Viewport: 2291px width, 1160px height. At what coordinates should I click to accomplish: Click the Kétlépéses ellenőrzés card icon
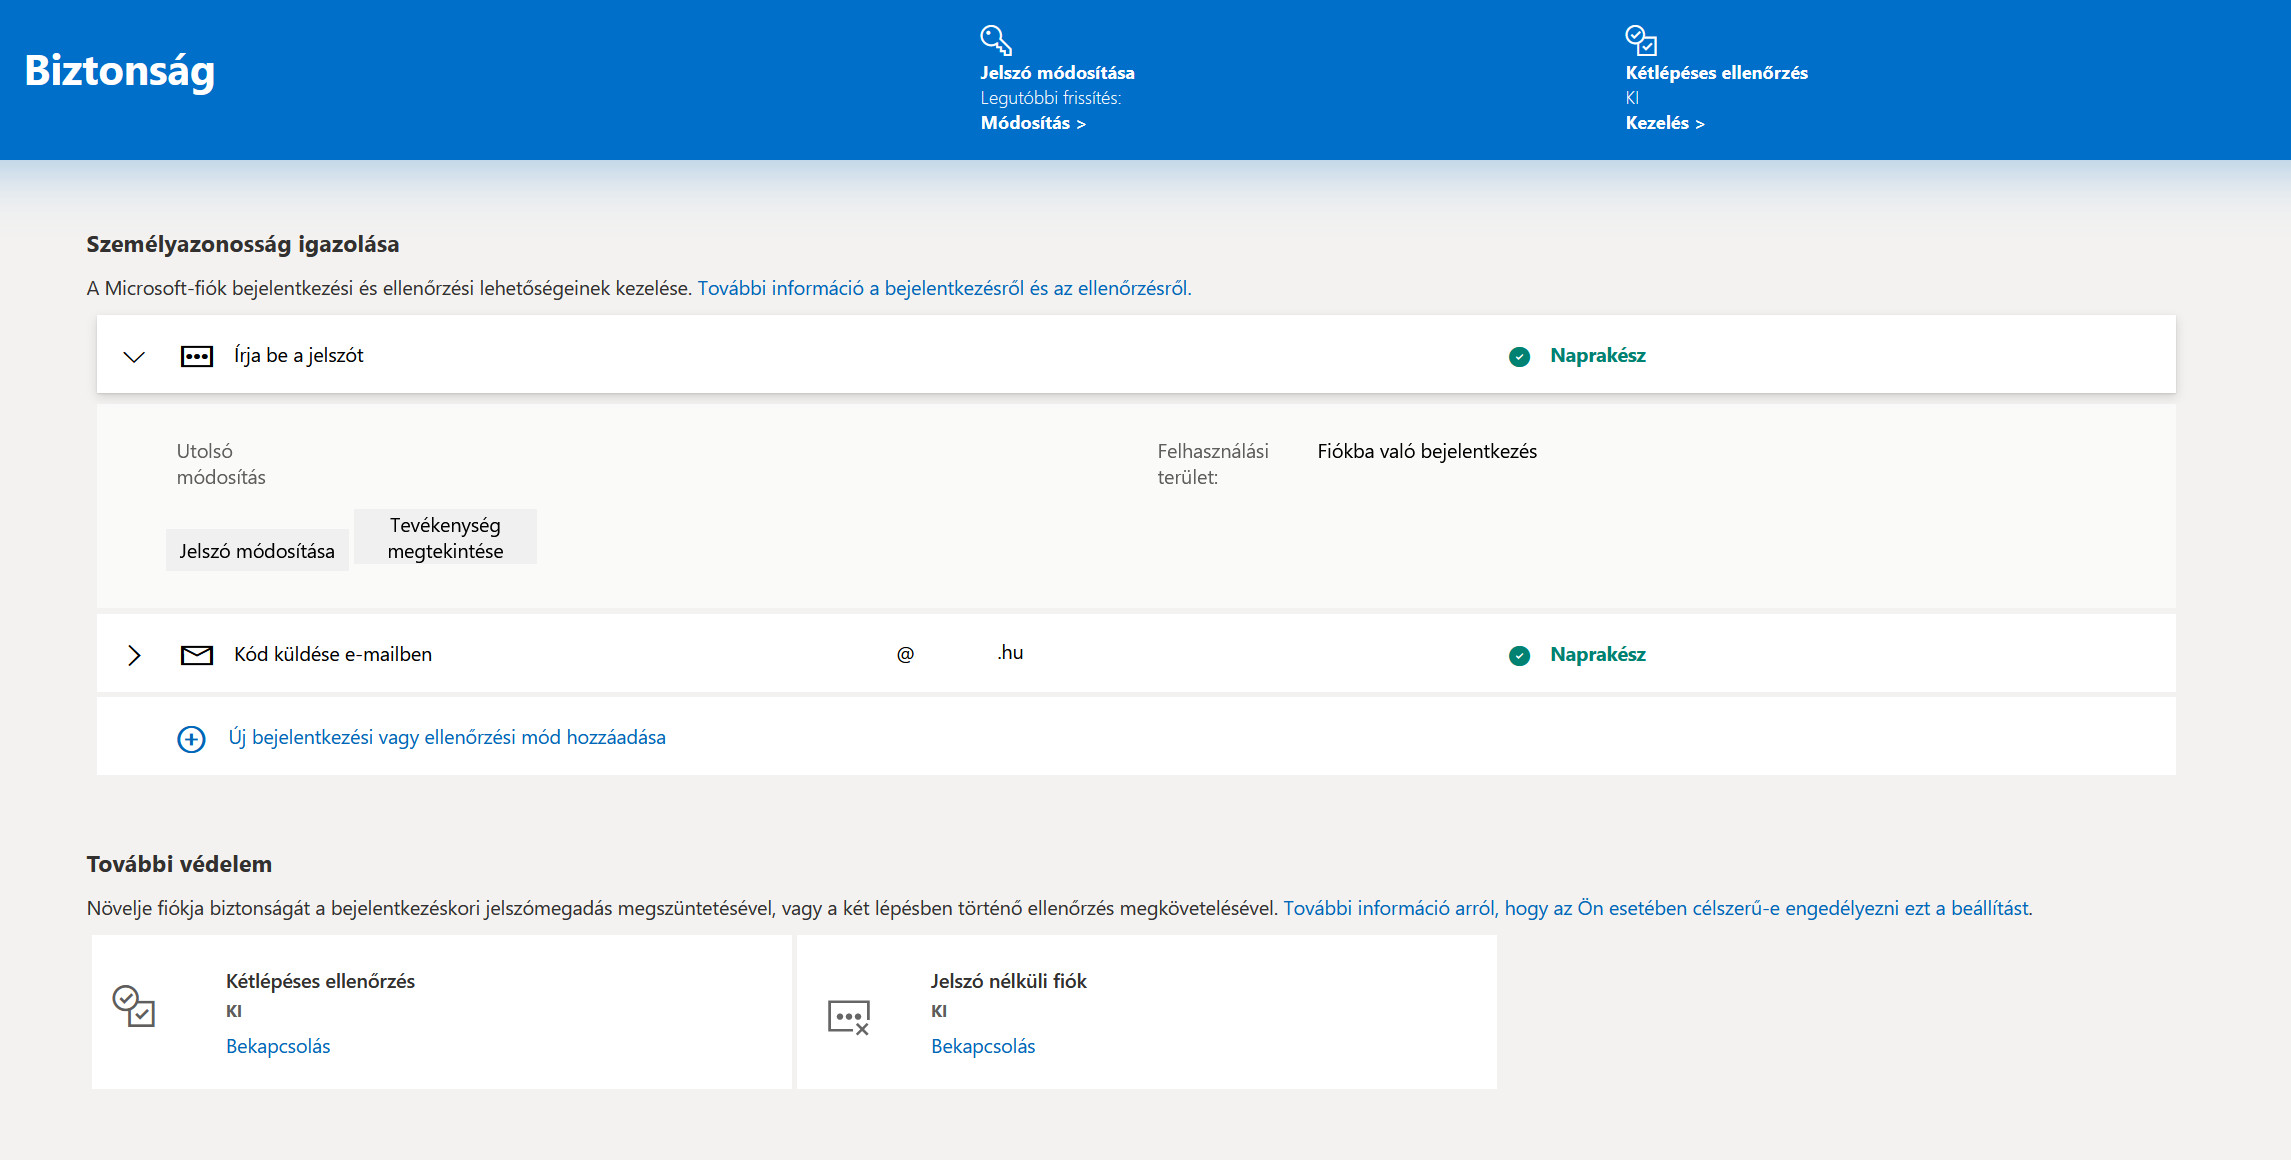click(x=134, y=1006)
